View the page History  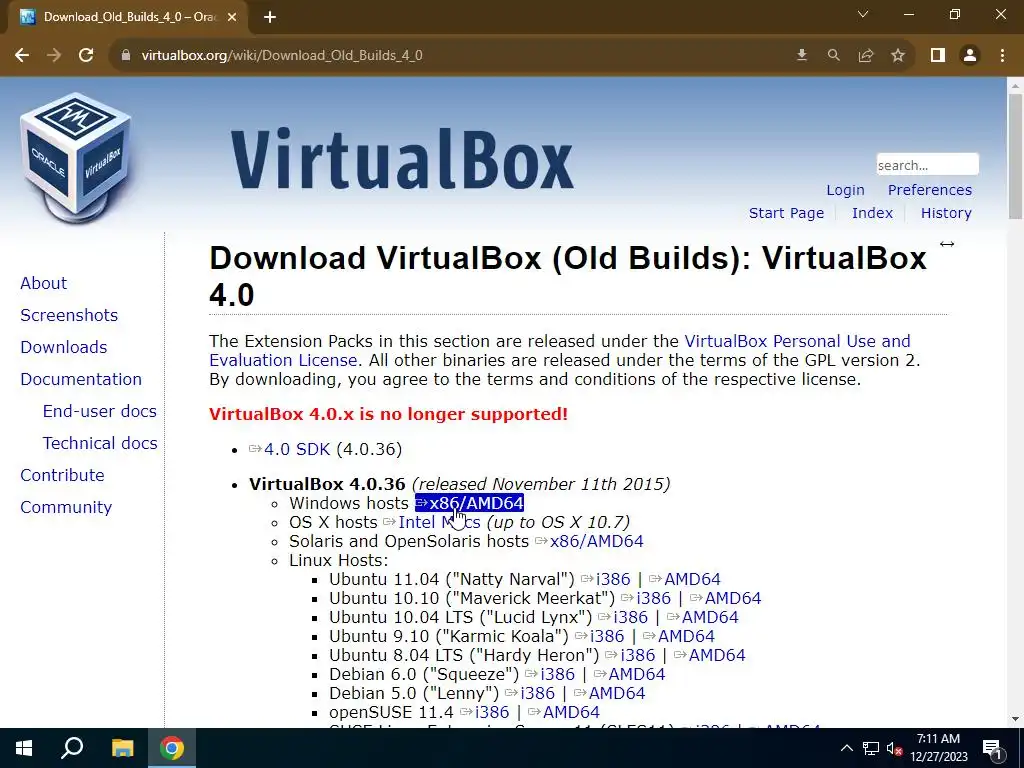946,213
